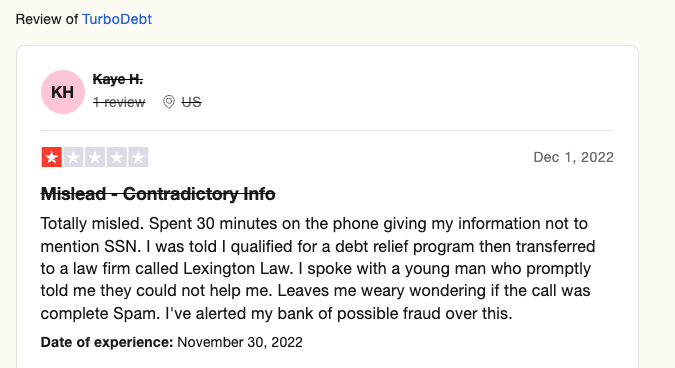Click the US country label
675x368 pixels.
(x=191, y=102)
